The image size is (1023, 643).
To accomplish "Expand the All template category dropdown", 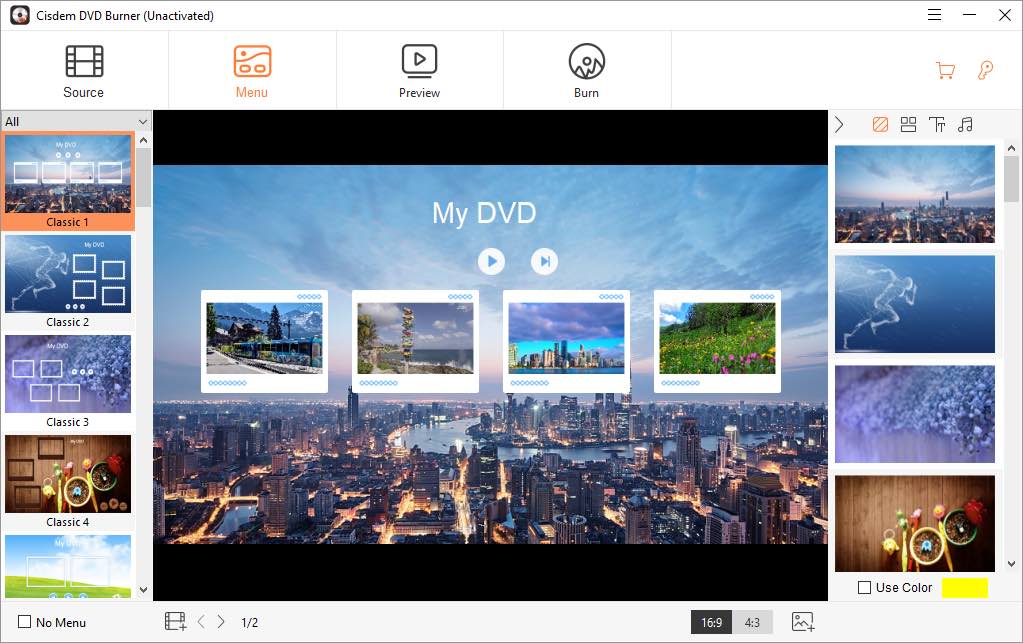I will pyautogui.click(x=76, y=121).
